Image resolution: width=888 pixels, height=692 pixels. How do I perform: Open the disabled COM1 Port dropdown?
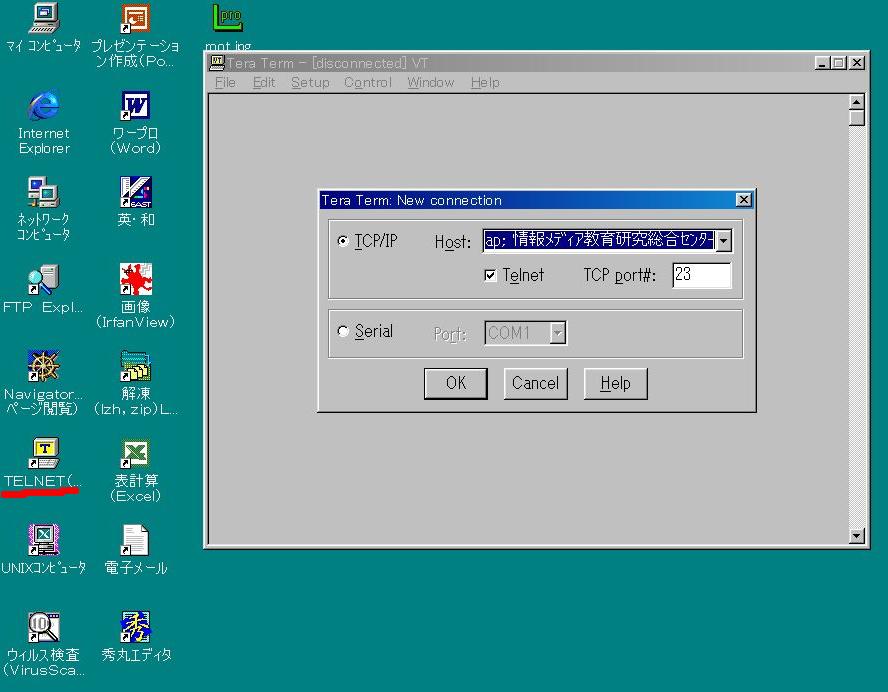(558, 333)
